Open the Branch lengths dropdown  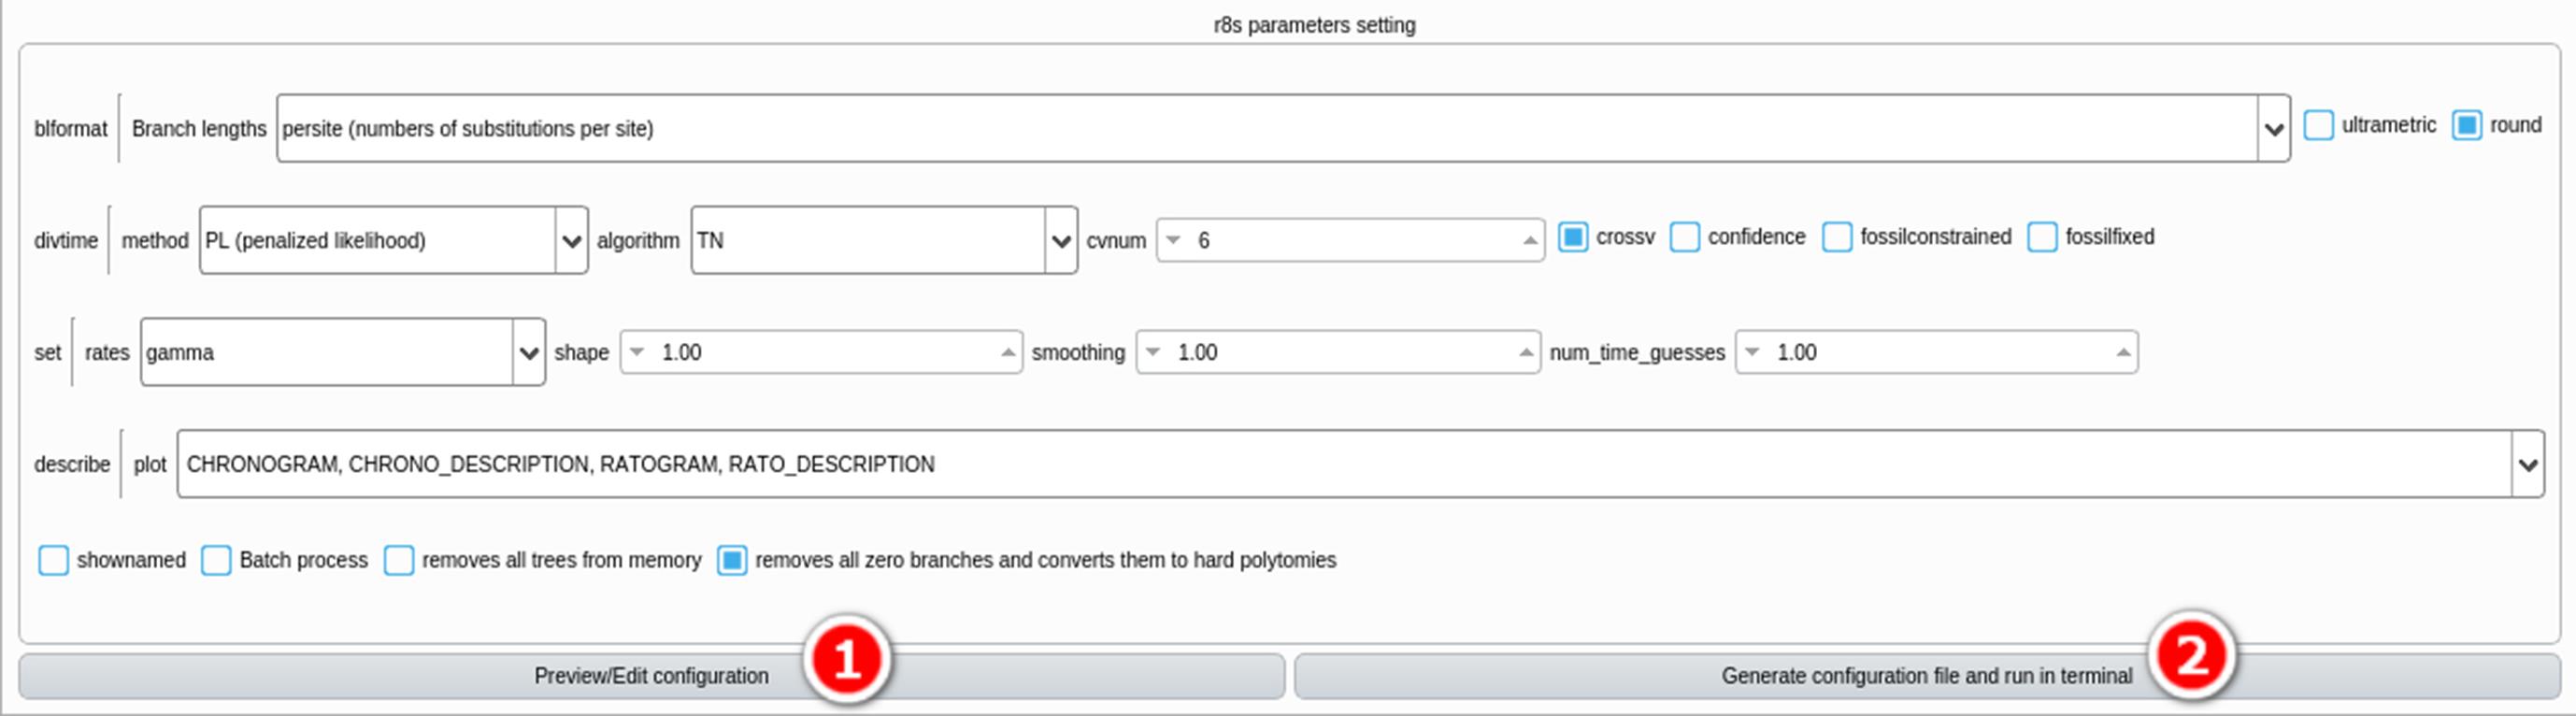click(x=2273, y=128)
